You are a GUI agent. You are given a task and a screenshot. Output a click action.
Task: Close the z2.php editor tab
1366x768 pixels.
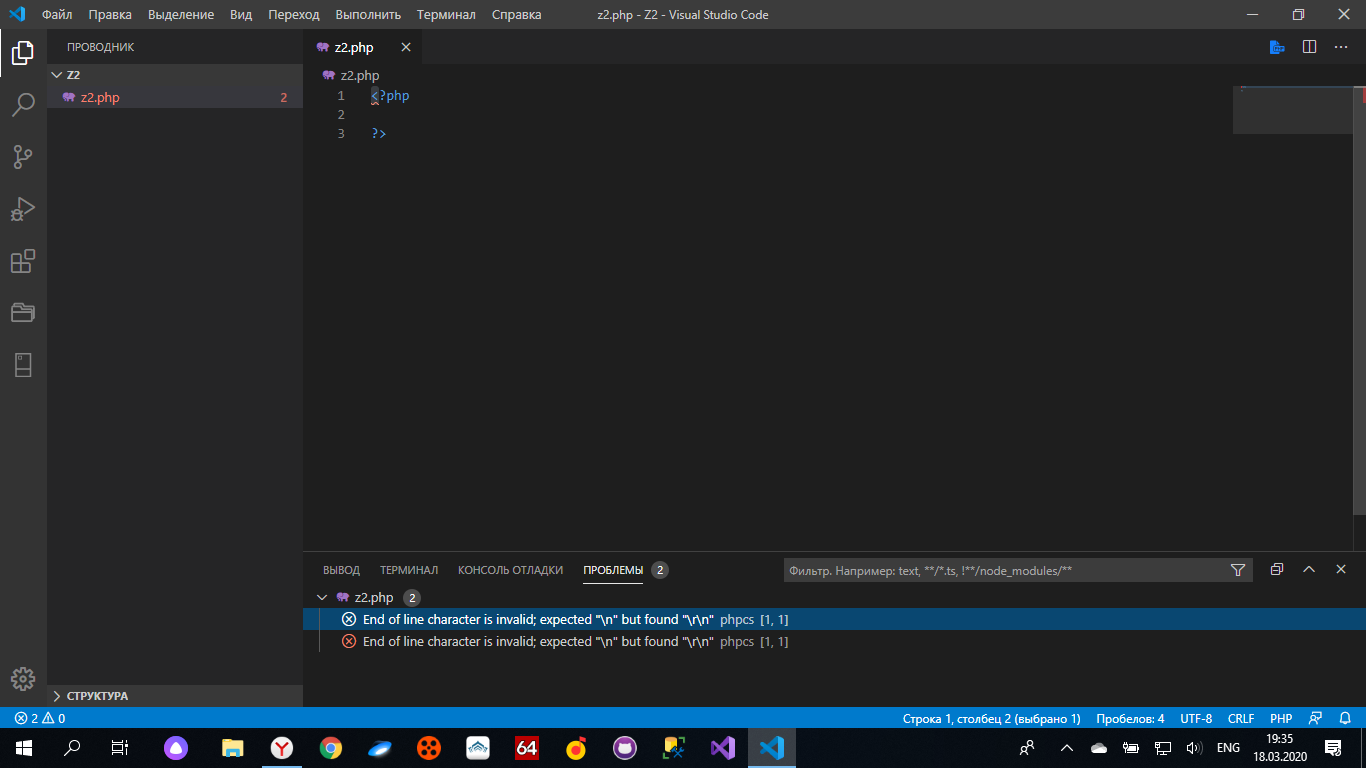click(x=406, y=47)
